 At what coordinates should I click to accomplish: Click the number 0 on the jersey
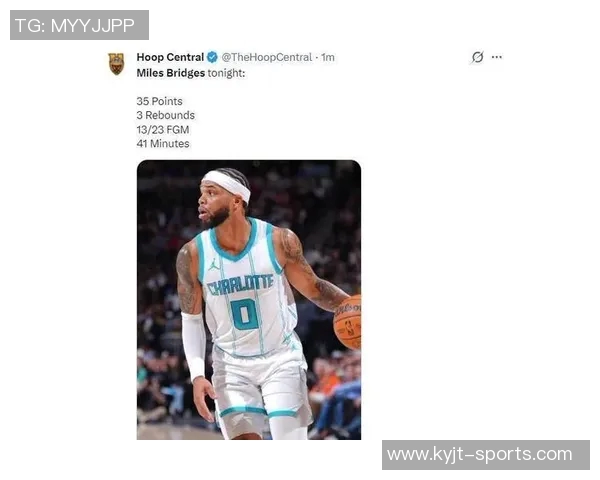coord(245,314)
